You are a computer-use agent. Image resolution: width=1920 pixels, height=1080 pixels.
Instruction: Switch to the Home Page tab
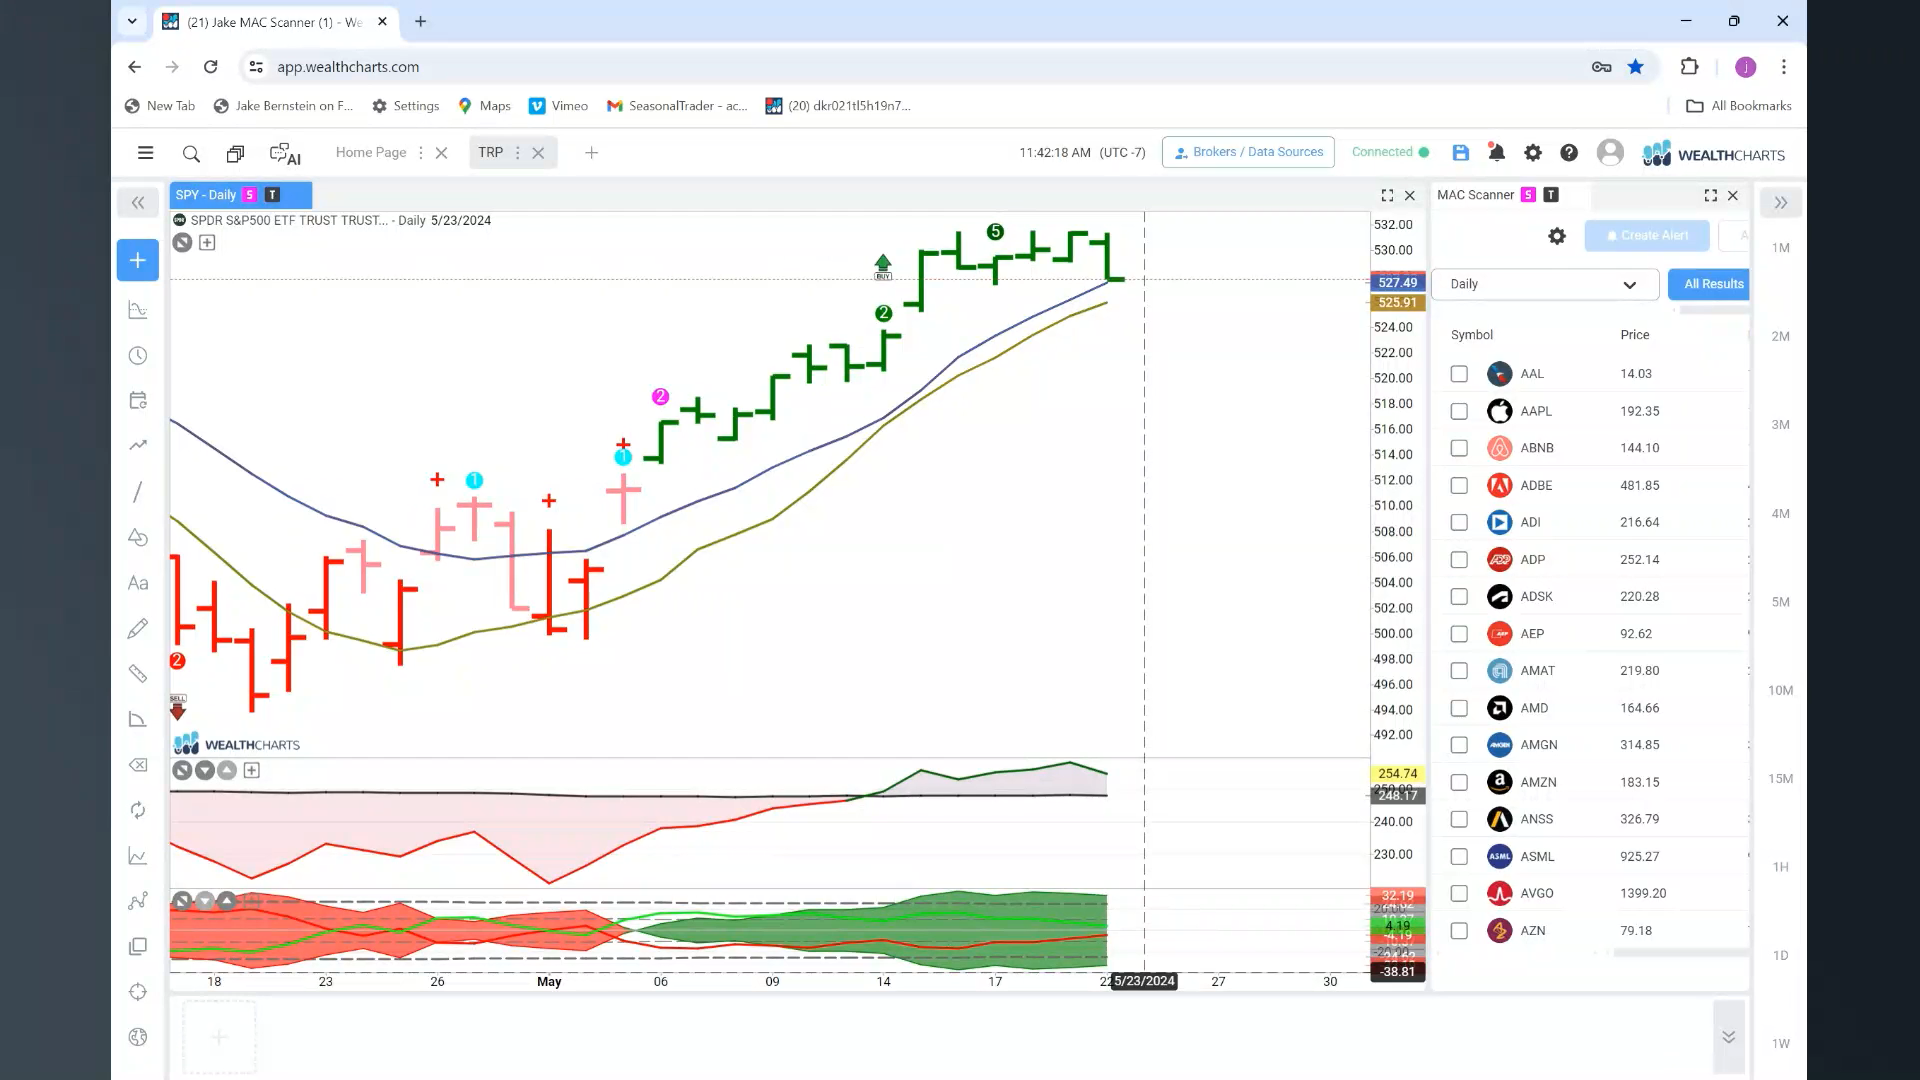[x=371, y=152]
